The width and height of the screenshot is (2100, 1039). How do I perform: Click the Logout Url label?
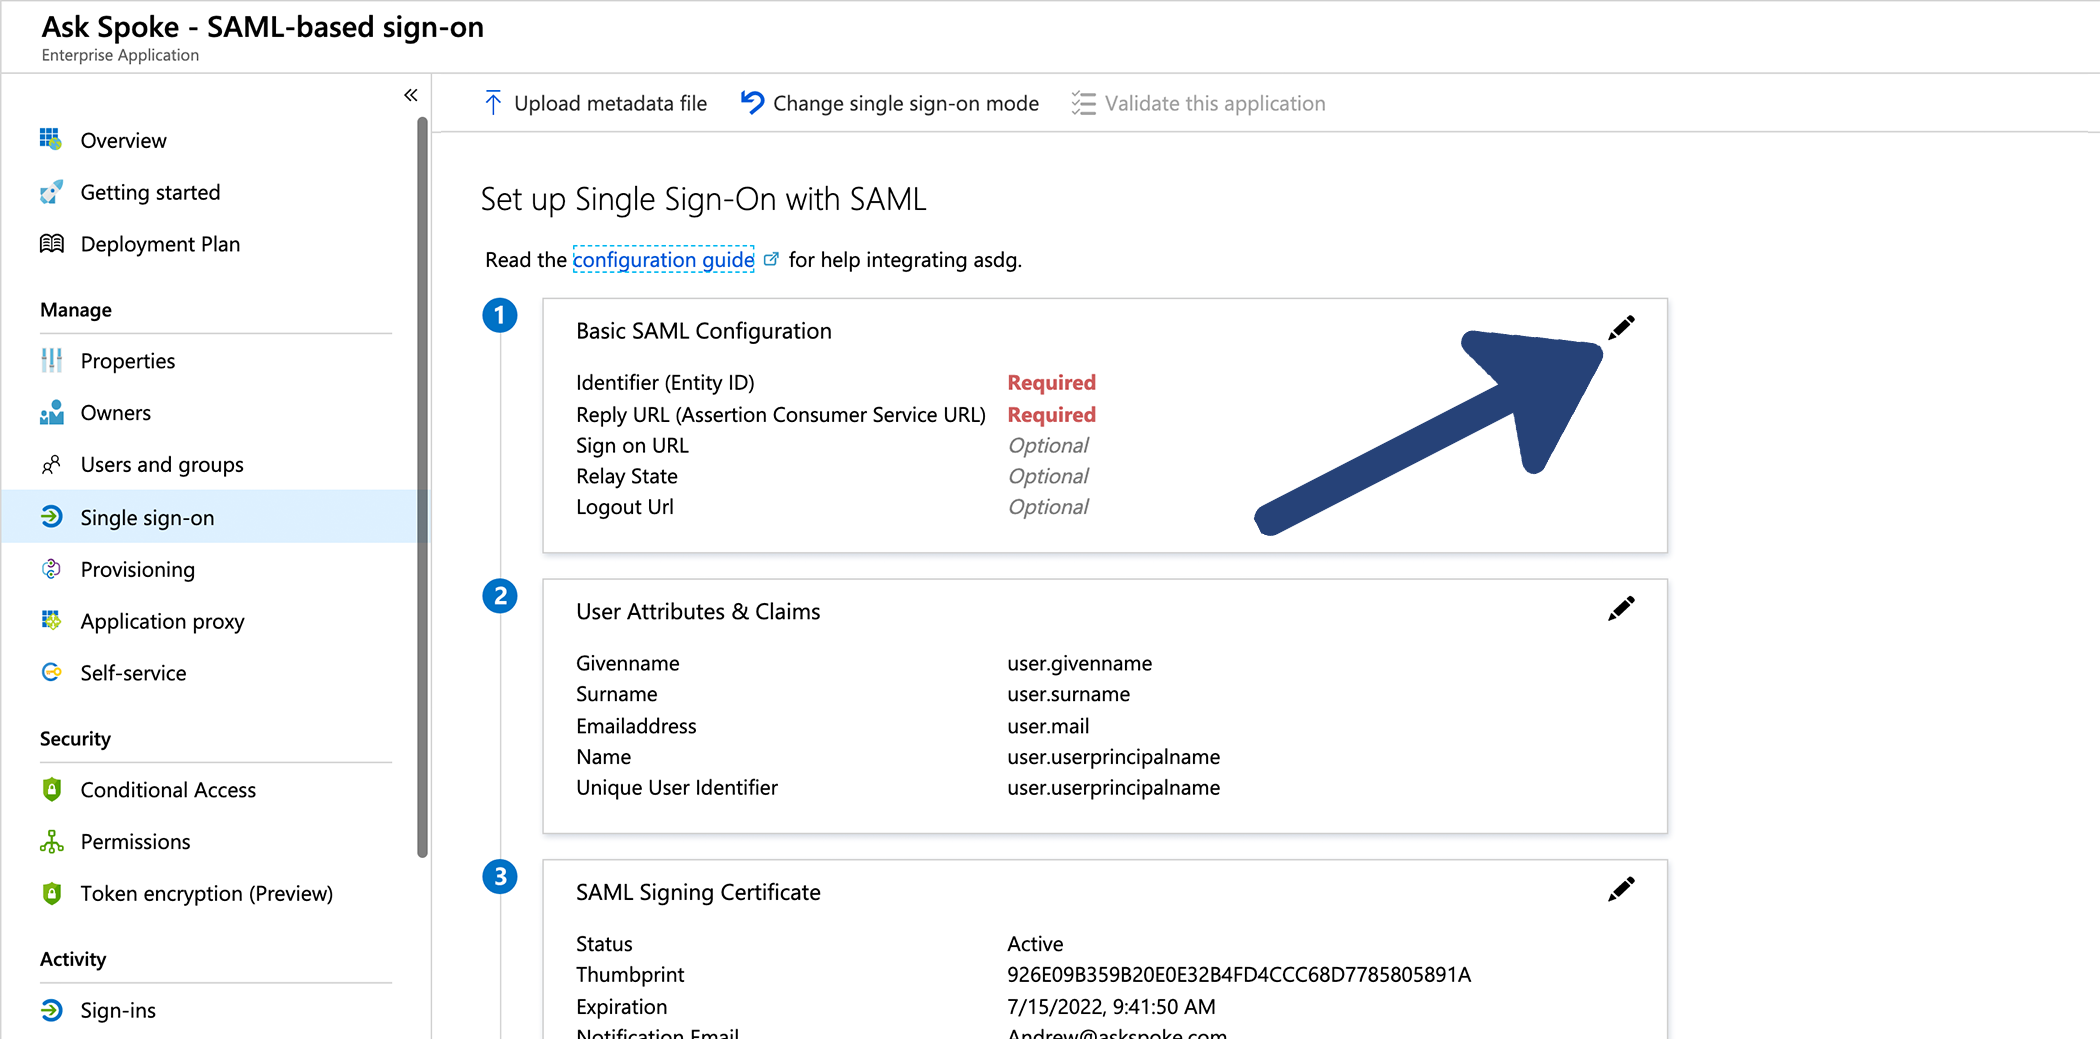pos(625,507)
